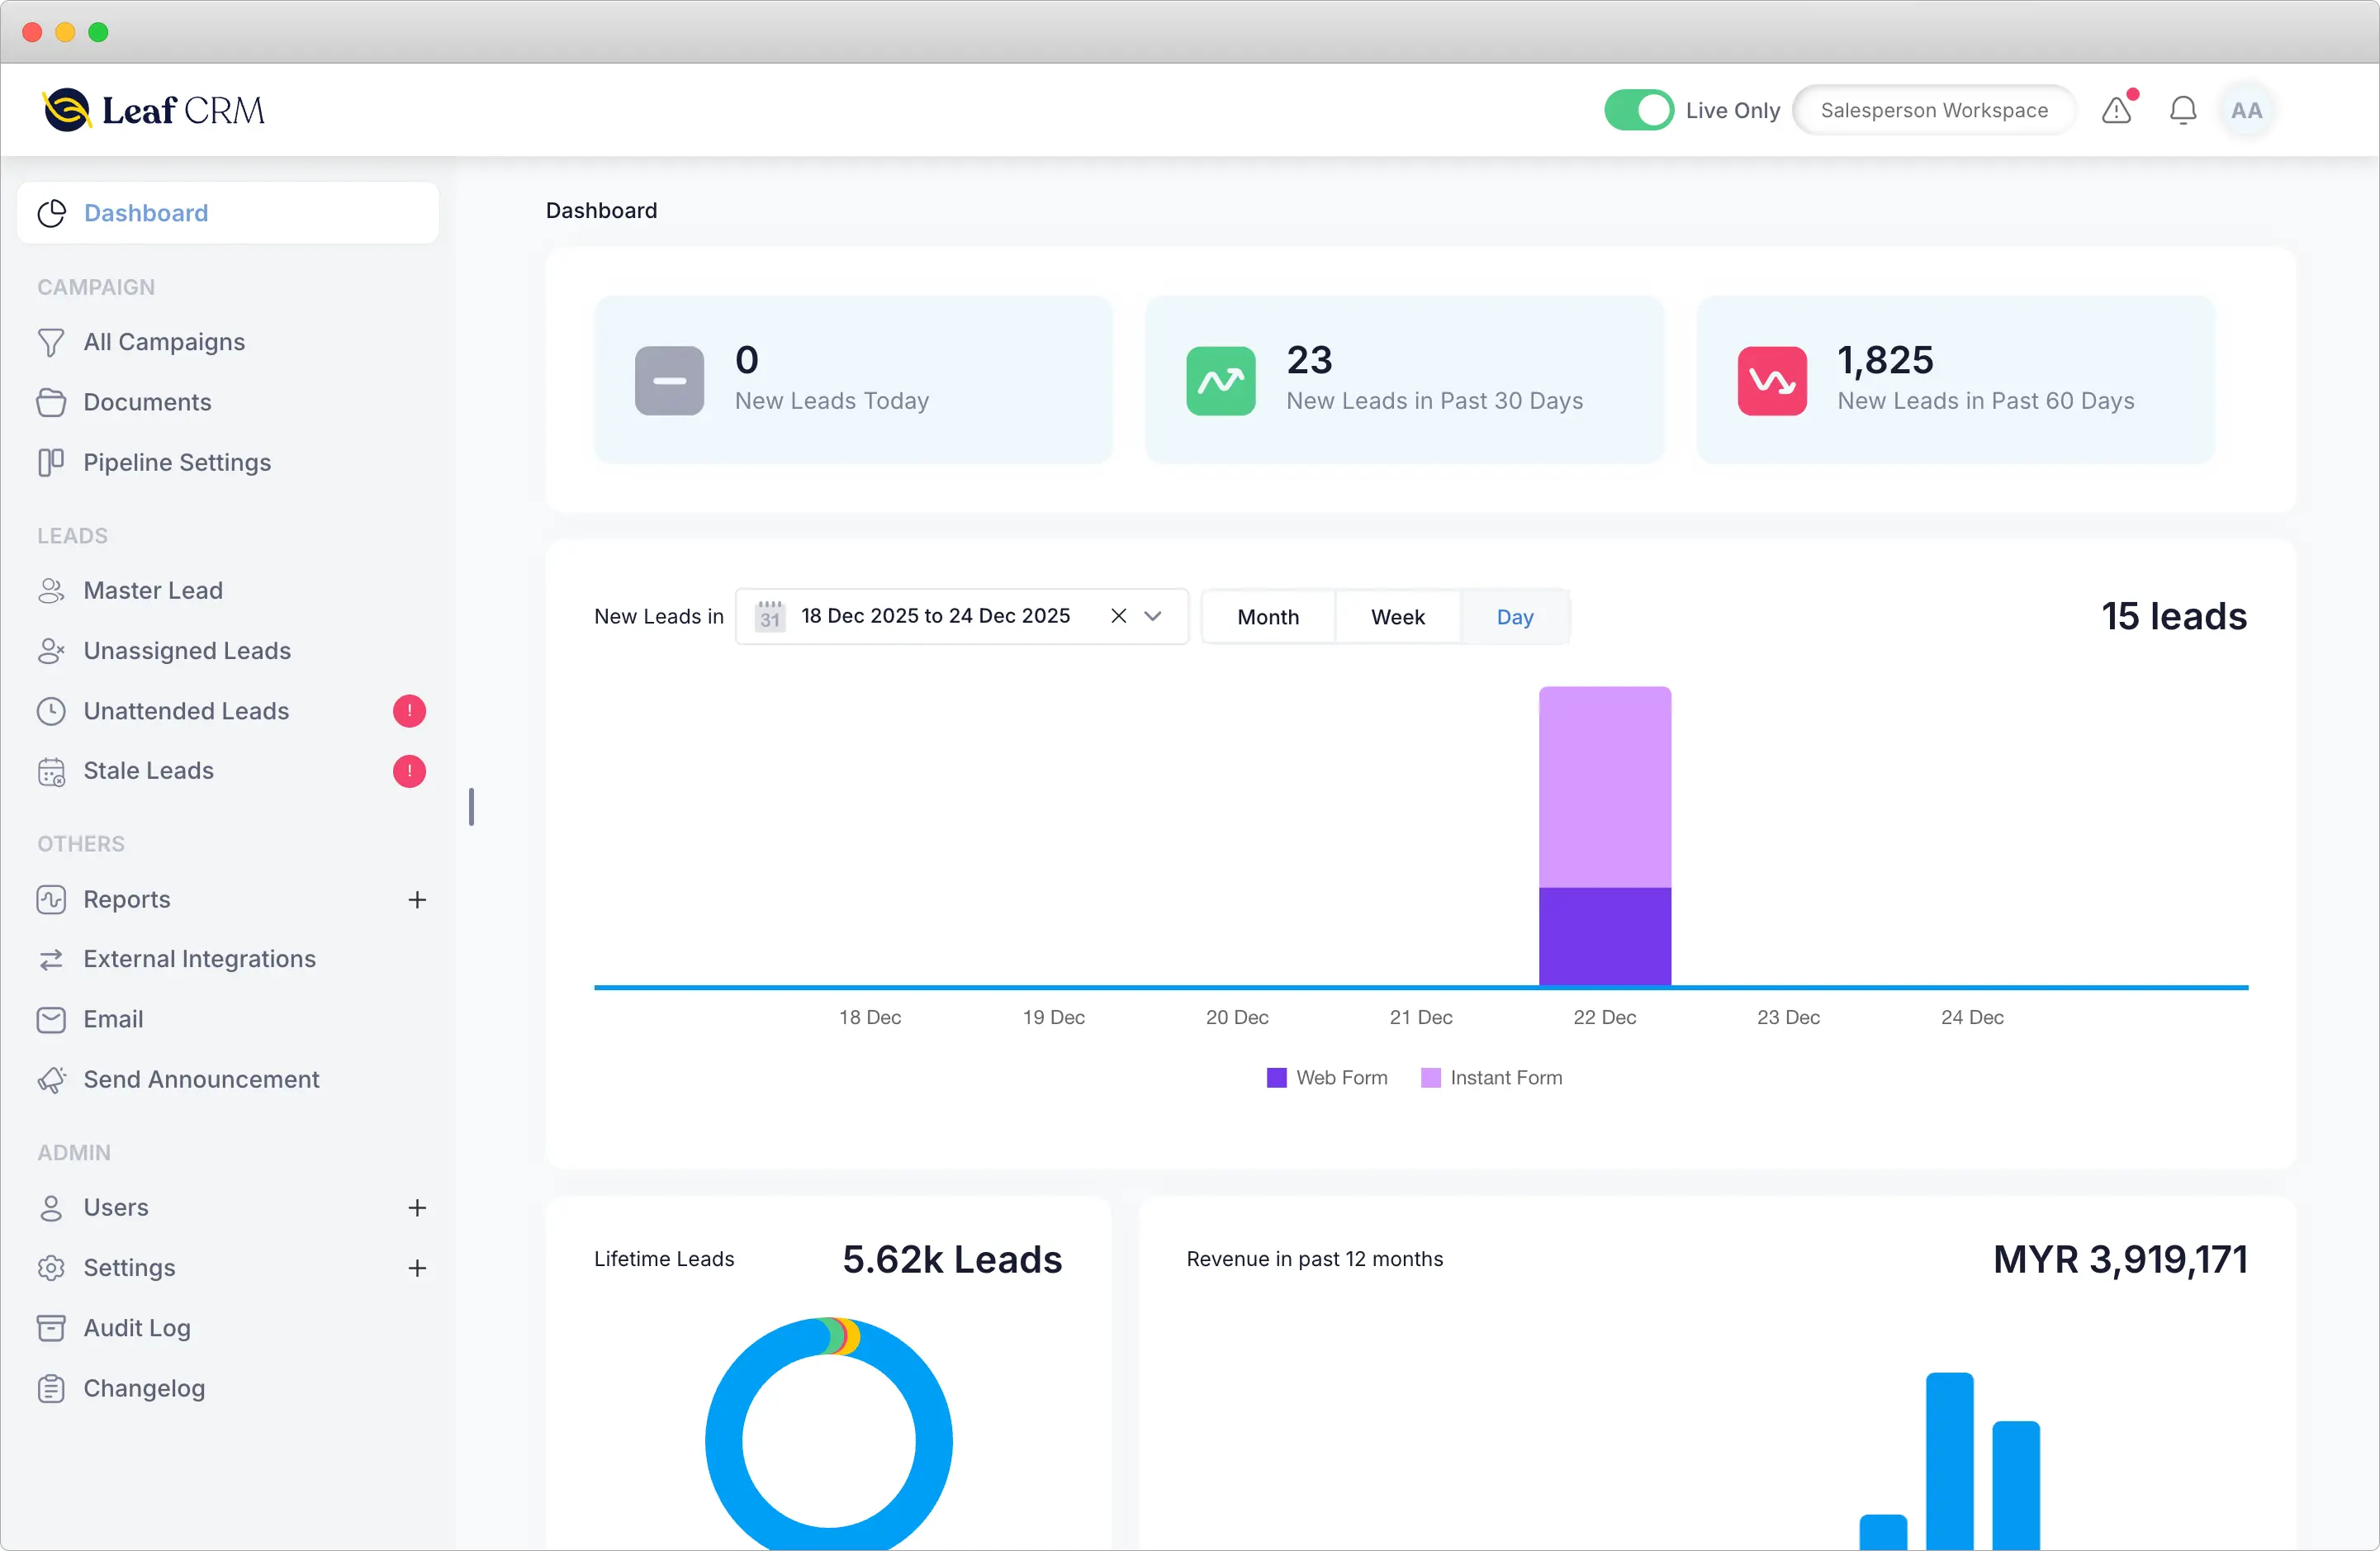Add a new Report via plus button

(x=417, y=899)
